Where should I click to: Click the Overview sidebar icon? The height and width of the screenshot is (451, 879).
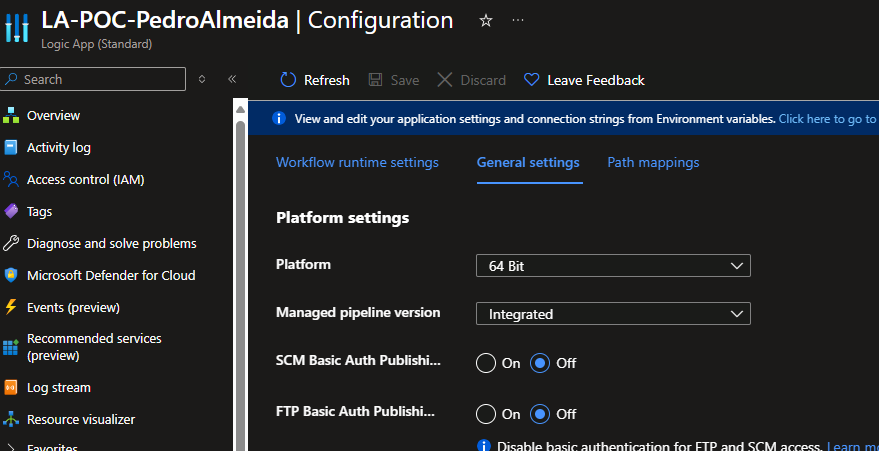(11, 115)
